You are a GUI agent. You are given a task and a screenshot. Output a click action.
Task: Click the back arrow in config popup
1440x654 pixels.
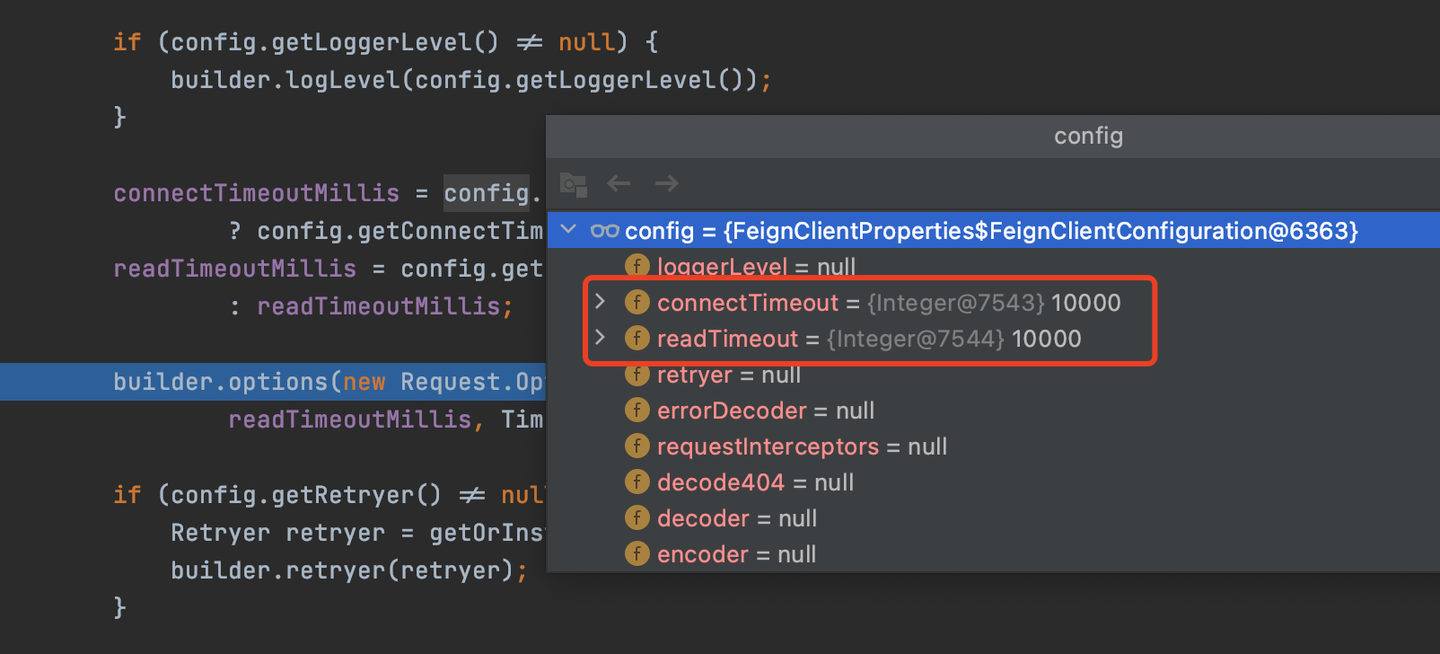[x=619, y=183]
